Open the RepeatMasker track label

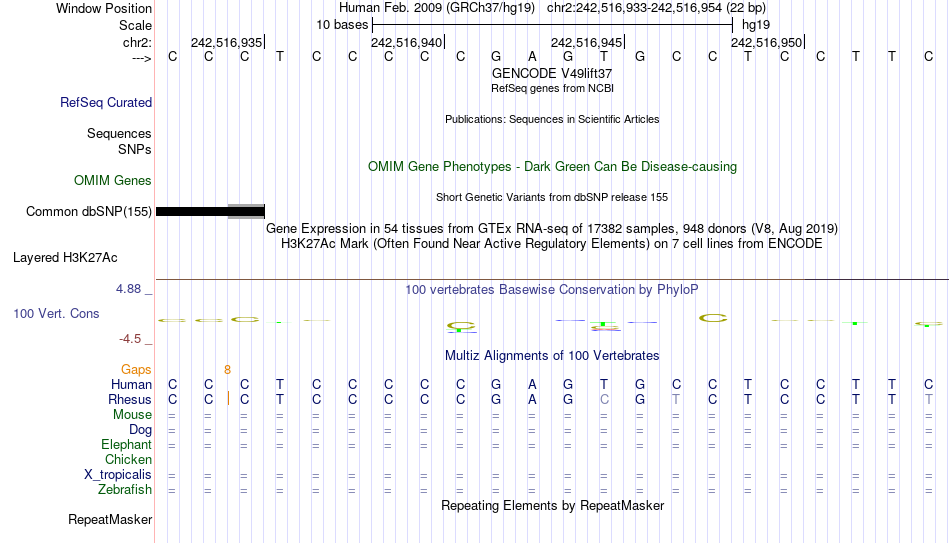coord(110,519)
